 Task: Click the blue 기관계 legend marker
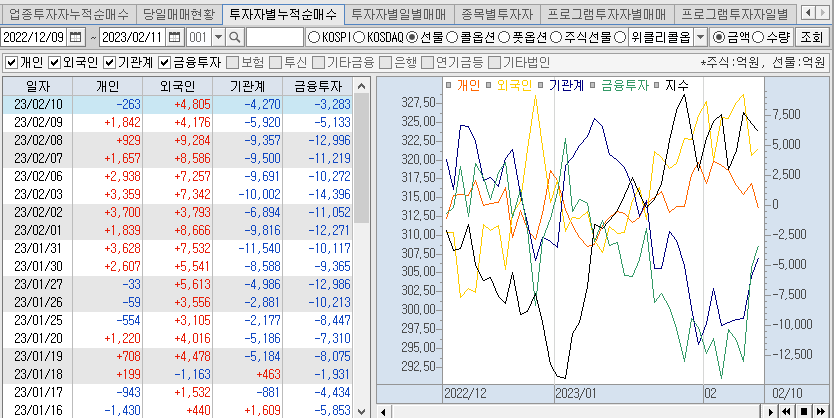click(541, 85)
